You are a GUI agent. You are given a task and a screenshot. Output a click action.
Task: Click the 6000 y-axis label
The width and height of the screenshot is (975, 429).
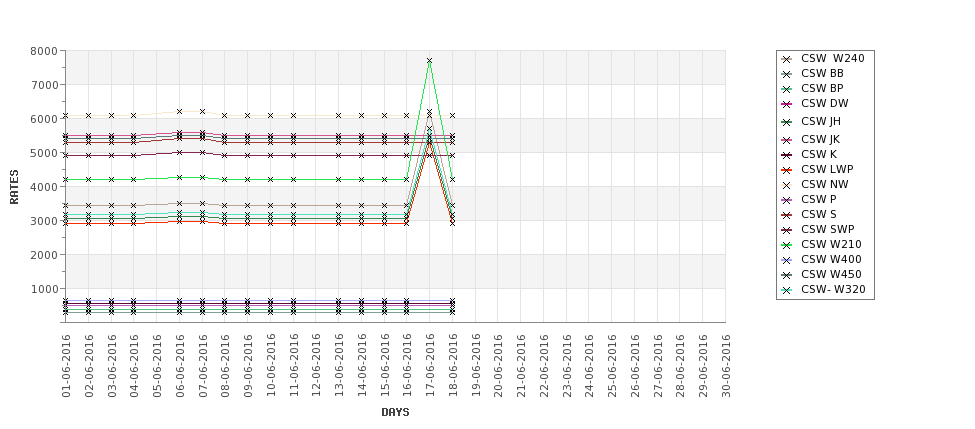[x=44, y=119]
